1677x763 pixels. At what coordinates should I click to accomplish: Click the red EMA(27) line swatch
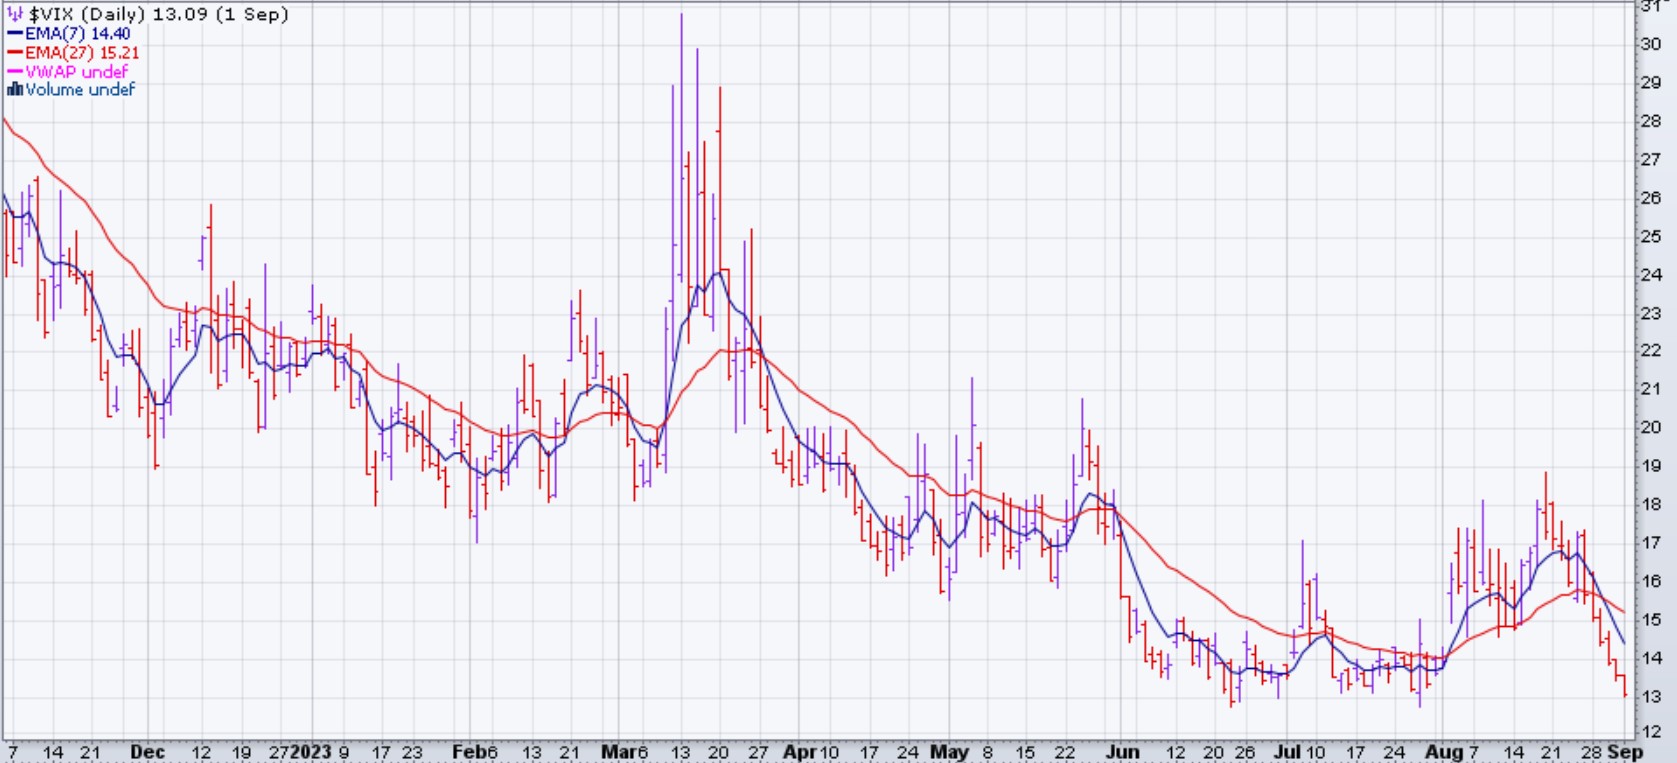15,53
